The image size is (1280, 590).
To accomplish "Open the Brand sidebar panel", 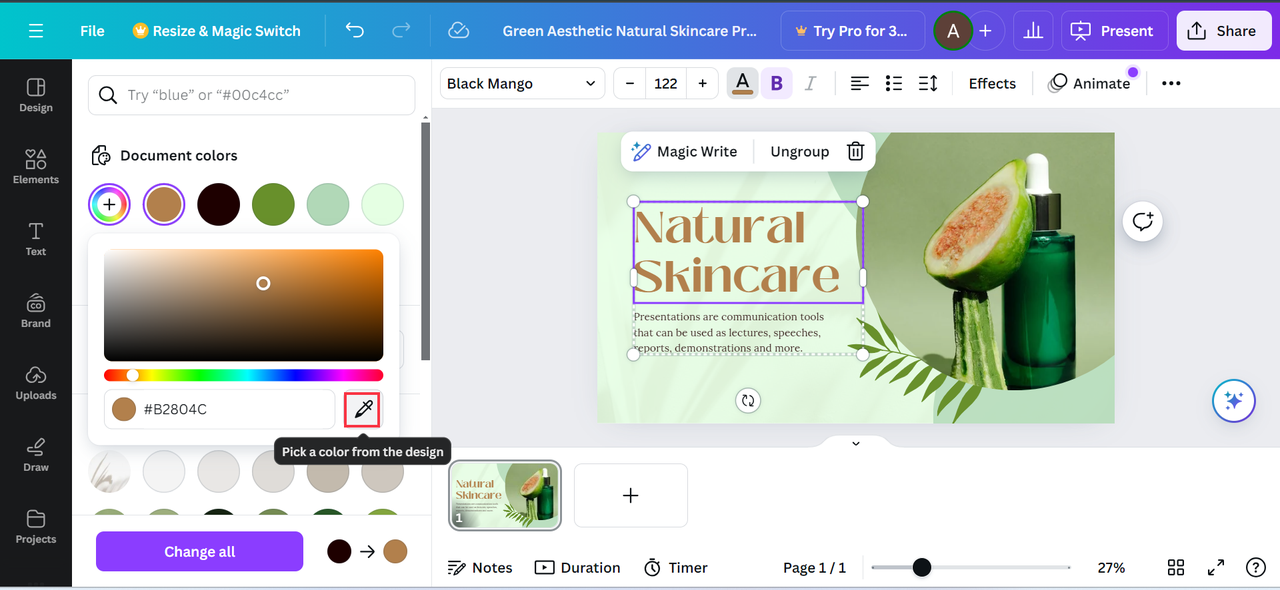I will point(36,311).
